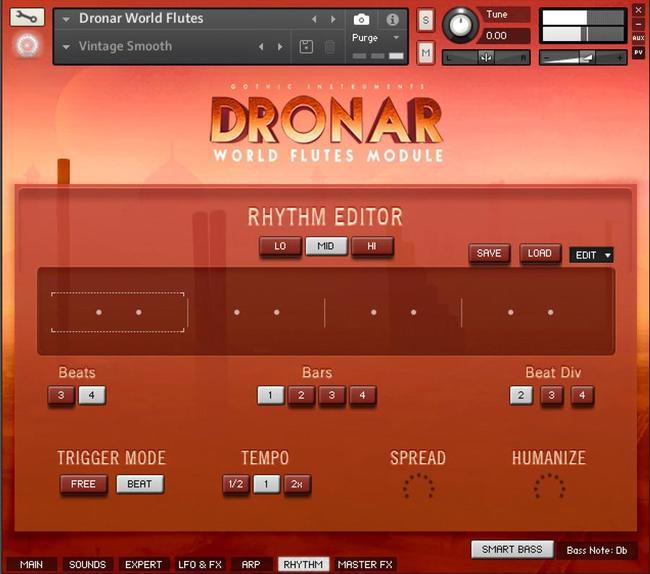This screenshot has width=650, height=574.
Task: Go to the previous instrument
Action: [314, 19]
